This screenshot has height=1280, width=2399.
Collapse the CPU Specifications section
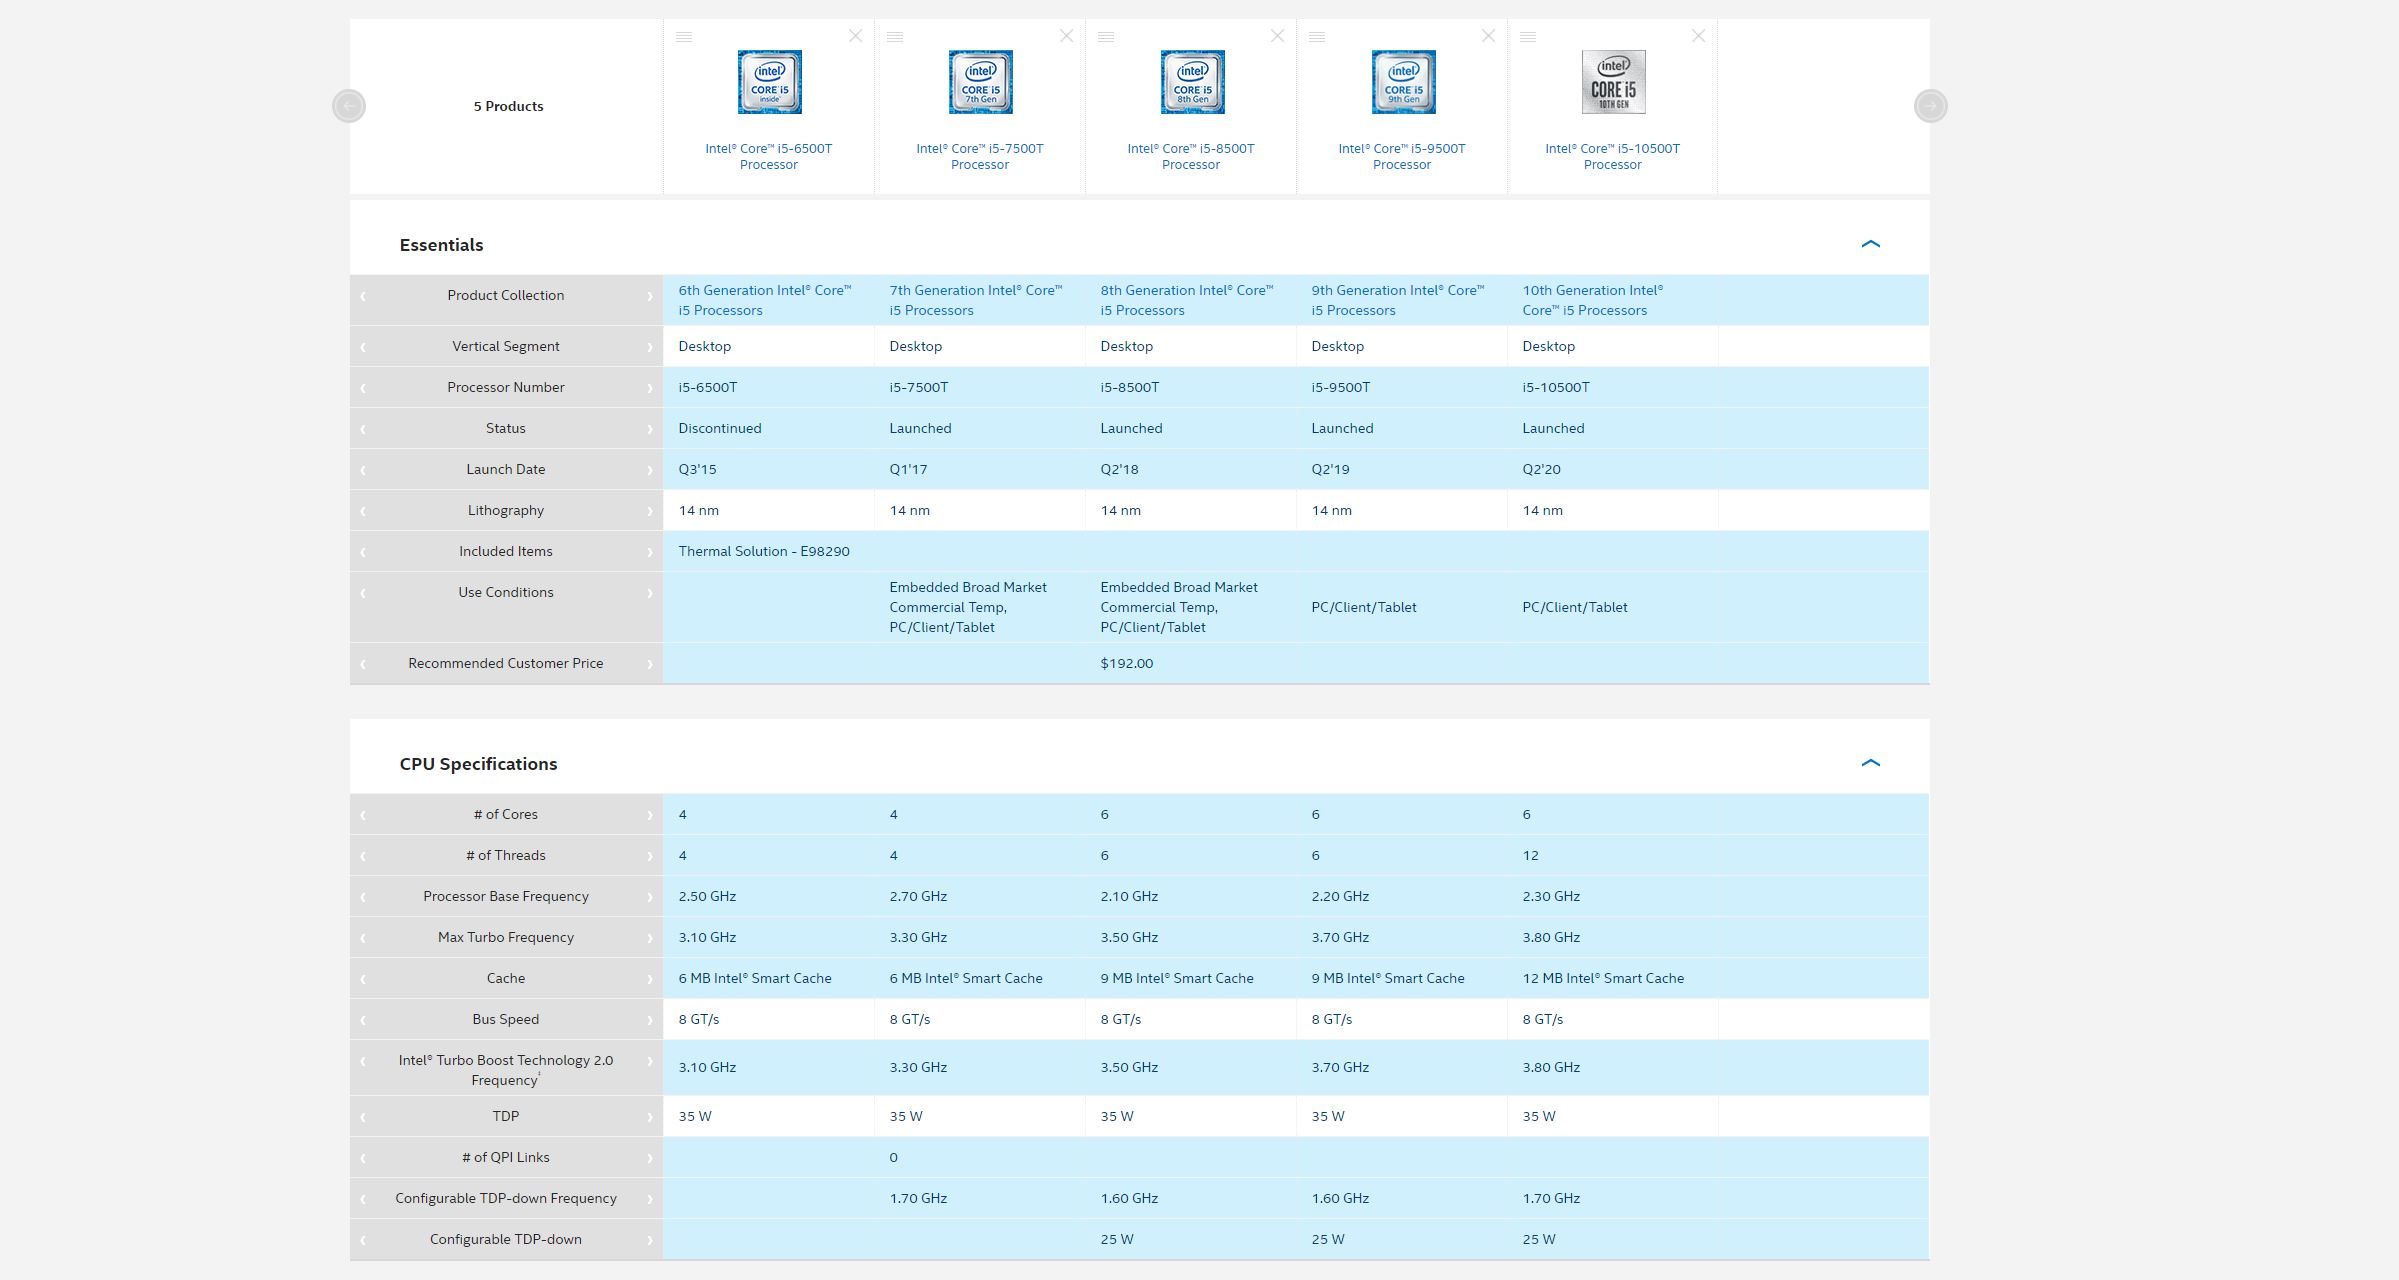[x=1870, y=763]
